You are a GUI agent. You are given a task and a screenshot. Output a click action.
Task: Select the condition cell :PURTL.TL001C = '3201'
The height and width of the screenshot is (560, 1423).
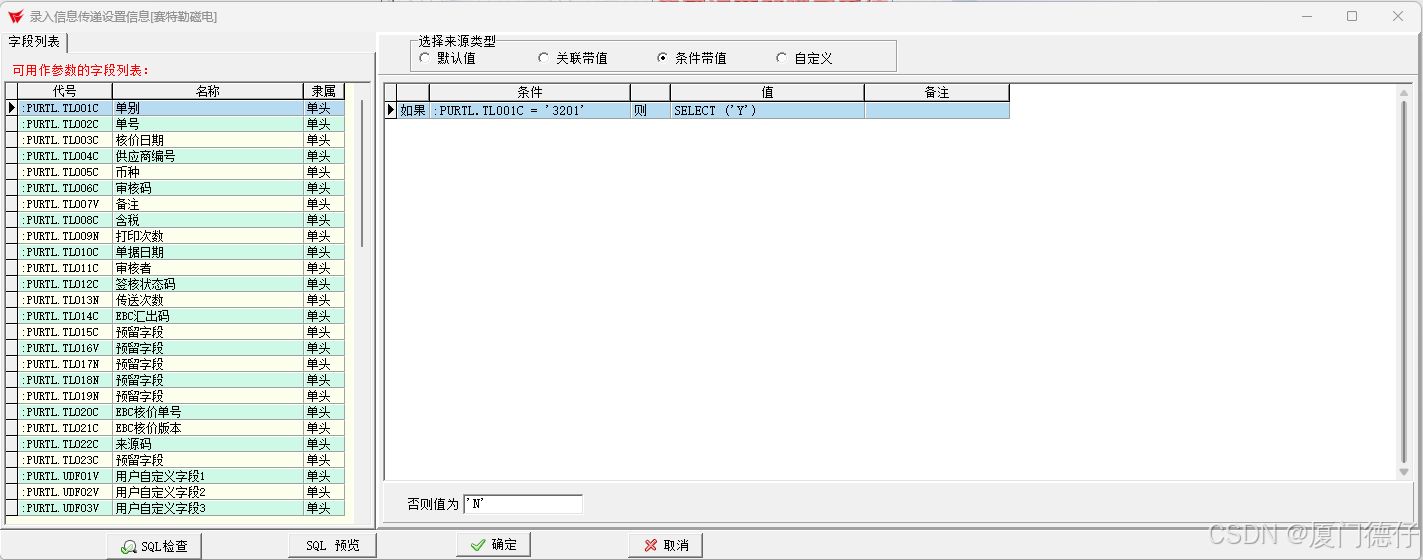click(530, 110)
